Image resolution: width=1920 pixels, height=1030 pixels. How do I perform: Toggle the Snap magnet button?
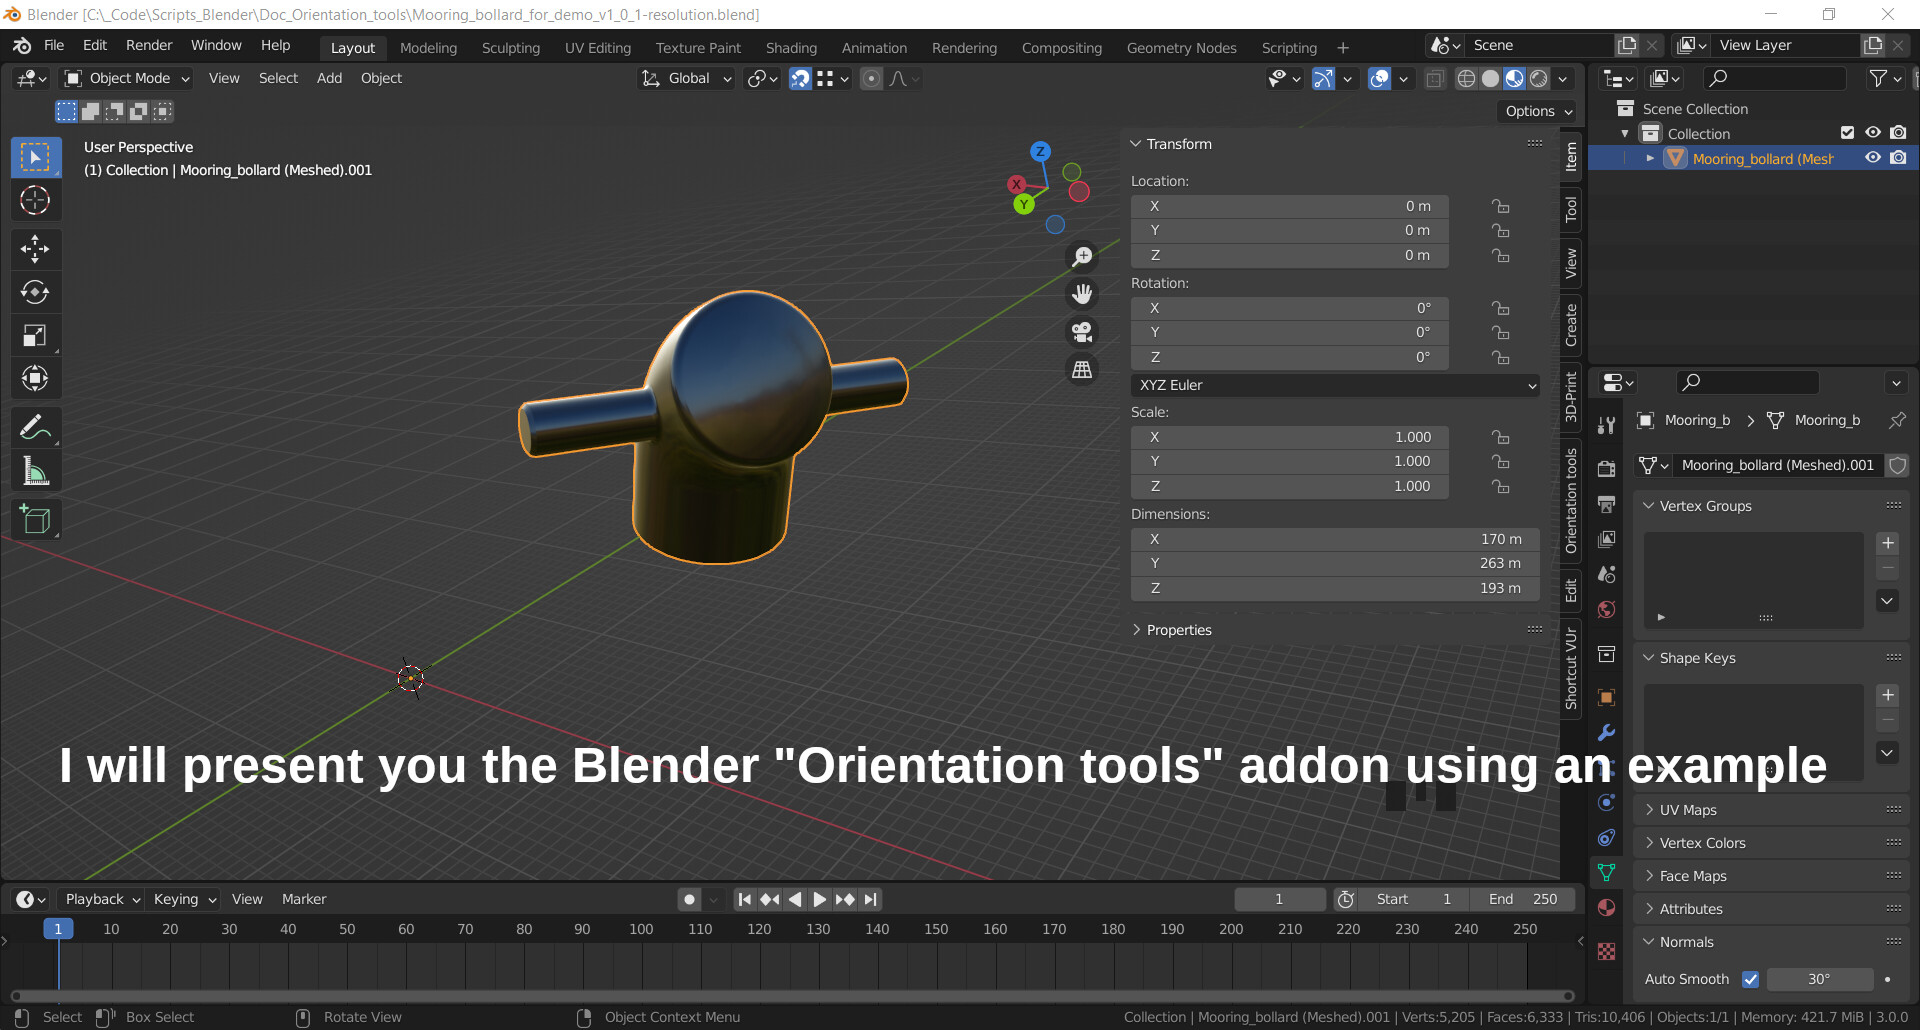800,79
